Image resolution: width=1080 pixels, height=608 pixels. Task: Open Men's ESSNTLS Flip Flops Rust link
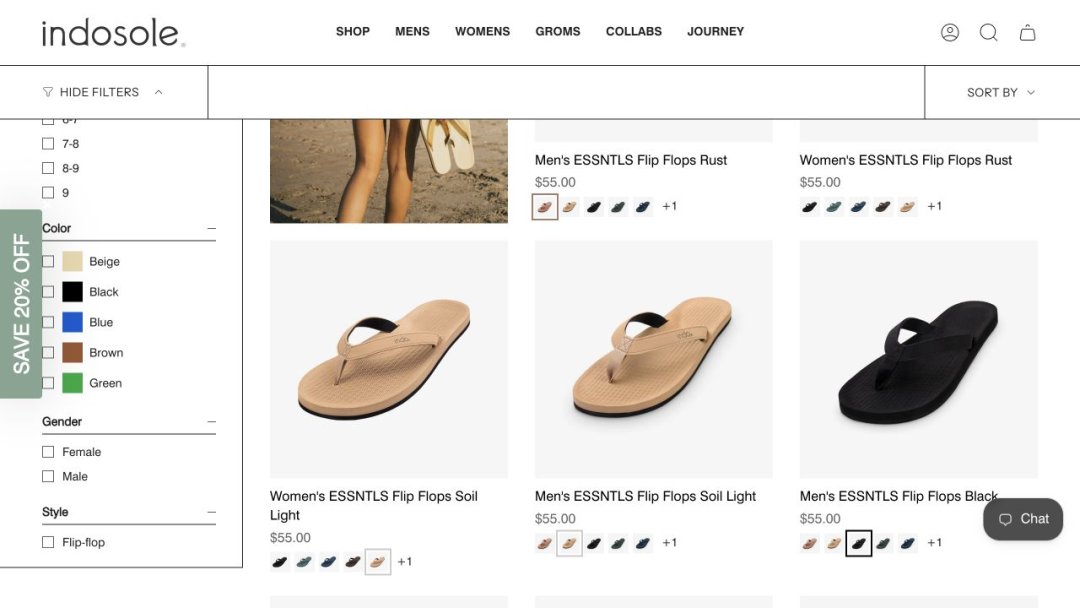tap(631, 160)
